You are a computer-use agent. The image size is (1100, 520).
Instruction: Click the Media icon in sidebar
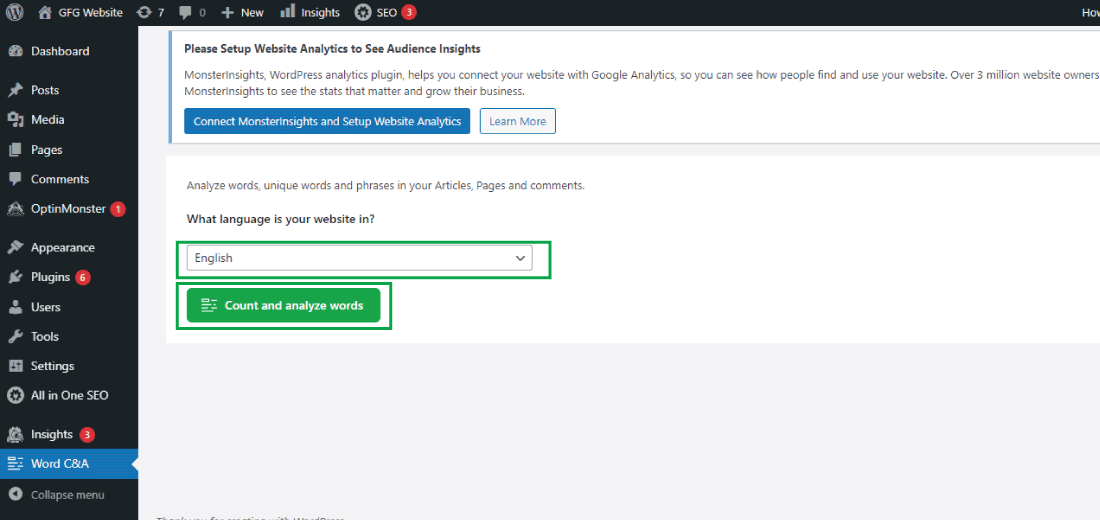pos(15,120)
